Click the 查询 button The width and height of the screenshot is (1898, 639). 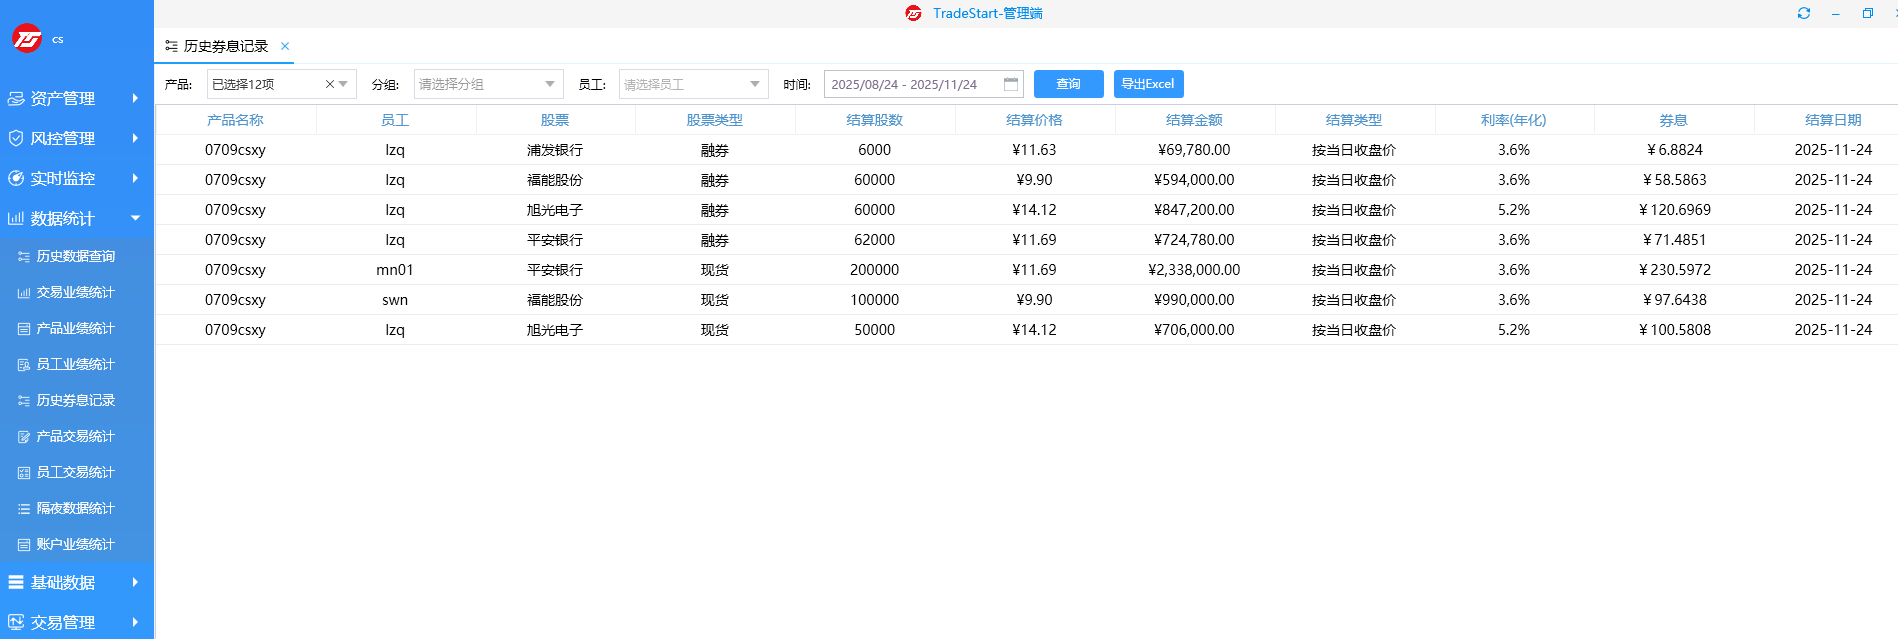(x=1069, y=84)
